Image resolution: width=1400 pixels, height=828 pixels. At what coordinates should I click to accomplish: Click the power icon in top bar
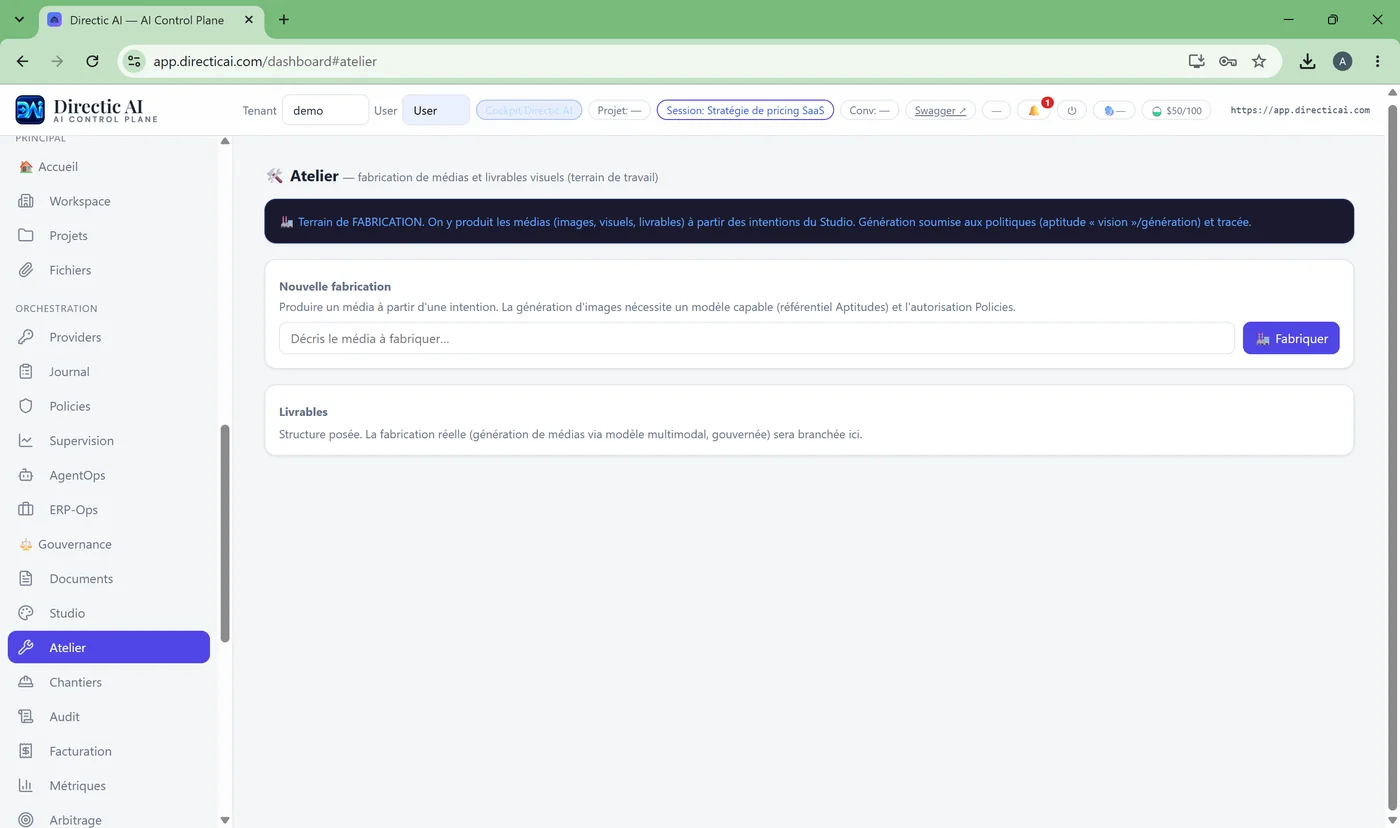(x=1072, y=110)
